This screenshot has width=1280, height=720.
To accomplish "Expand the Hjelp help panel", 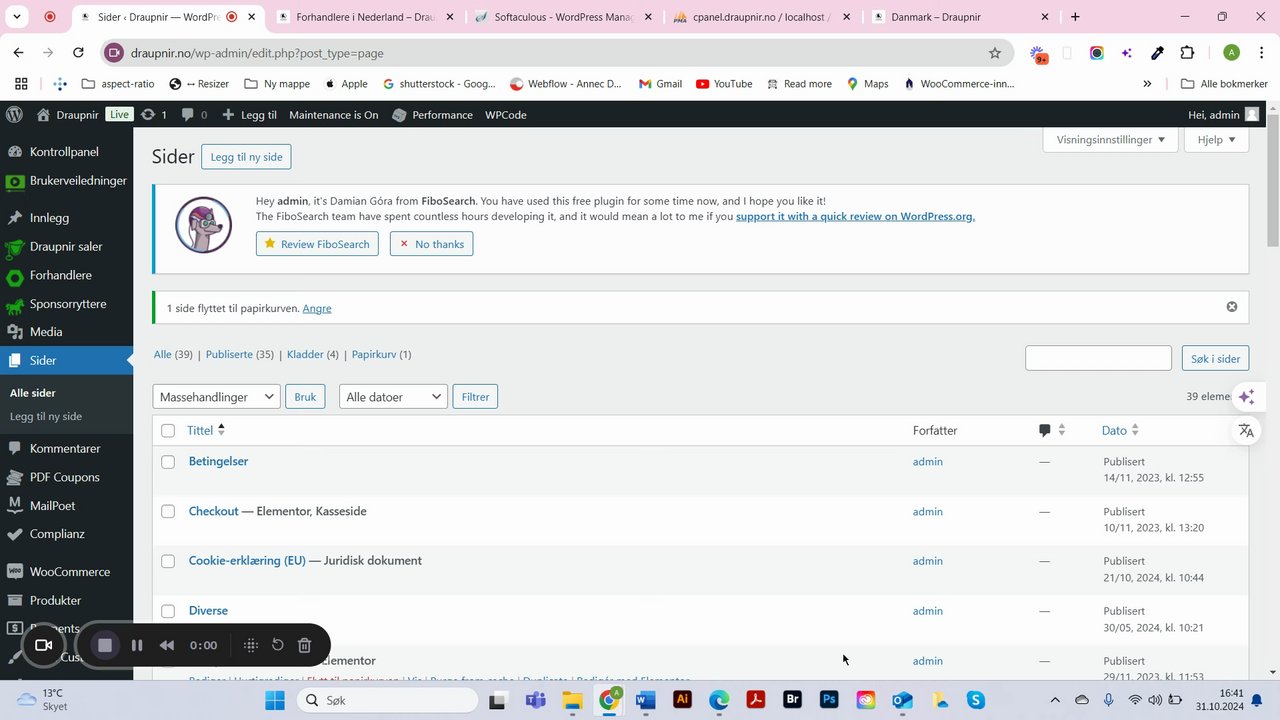I will tap(1217, 140).
